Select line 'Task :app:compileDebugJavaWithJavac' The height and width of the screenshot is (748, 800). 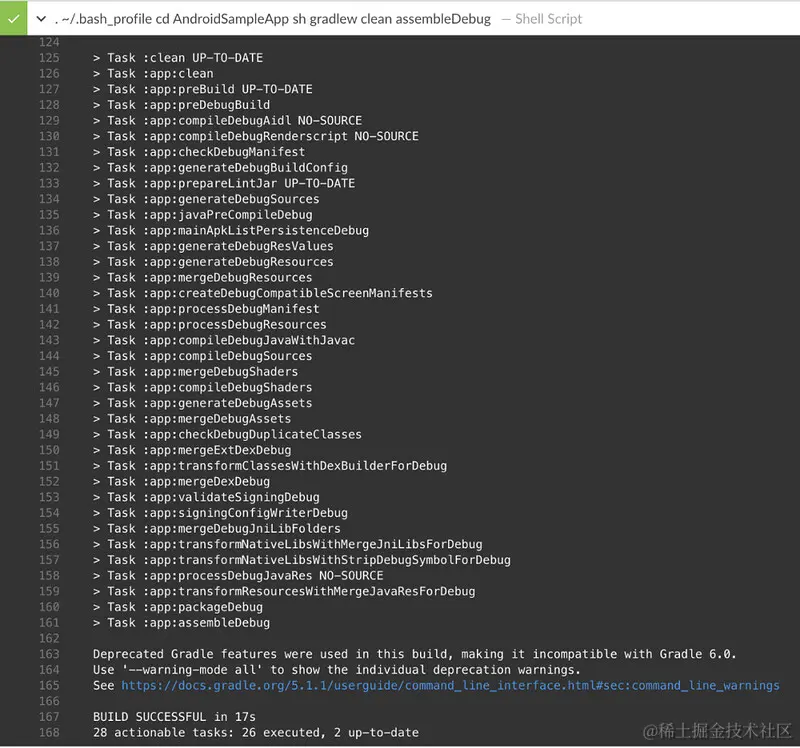223,340
